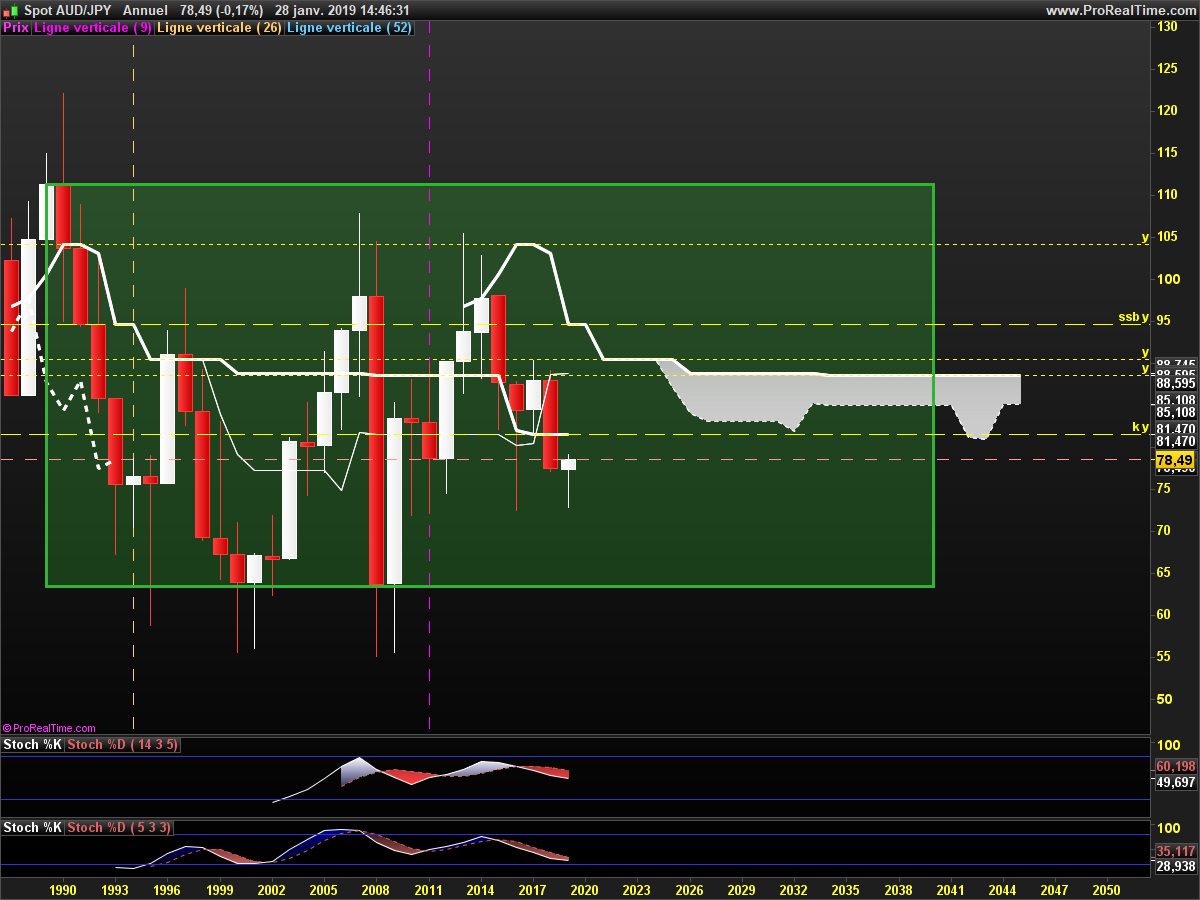Image resolution: width=1200 pixels, height=900 pixels.
Task: Click the 2020 label on the time axis
Action: [x=584, y=889]
